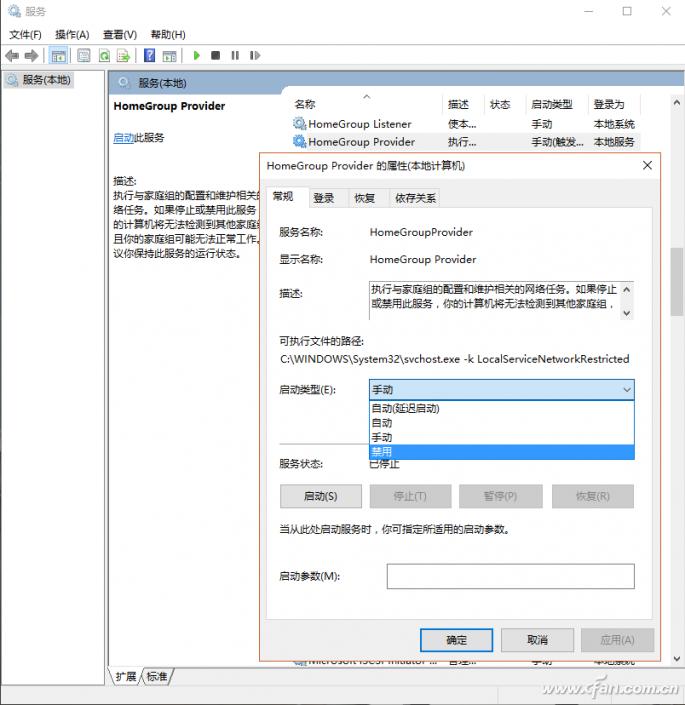
Task: Open the Properties toolbar icon
Action: pos(84,56)
